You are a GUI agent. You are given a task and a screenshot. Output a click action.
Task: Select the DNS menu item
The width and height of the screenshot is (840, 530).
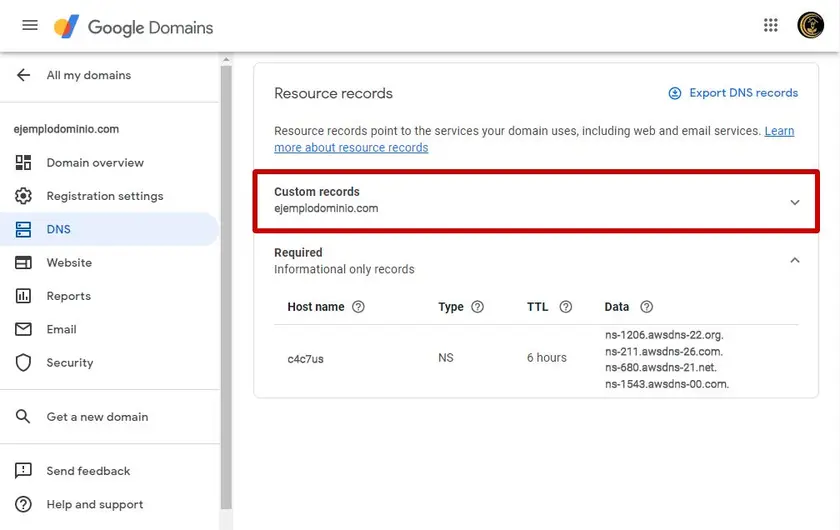(x=109, y=229)
